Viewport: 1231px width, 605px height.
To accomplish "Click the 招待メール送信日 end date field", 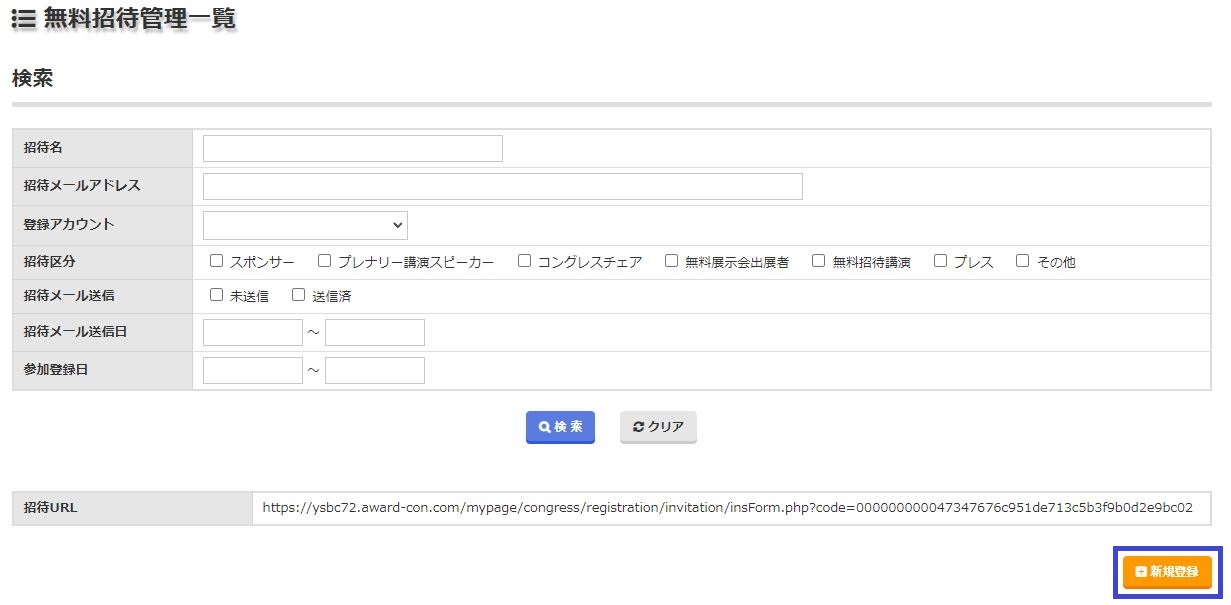I will [374, 333].
